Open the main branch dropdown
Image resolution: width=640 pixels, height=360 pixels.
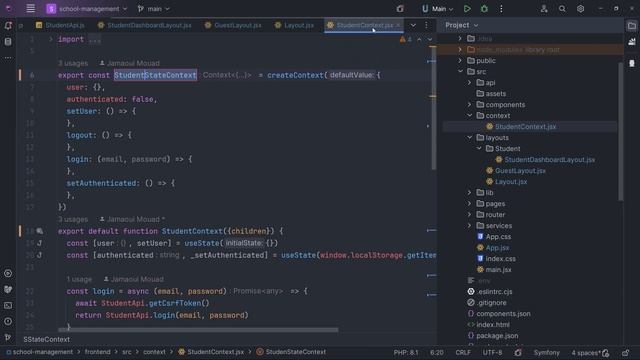point(153,9)
